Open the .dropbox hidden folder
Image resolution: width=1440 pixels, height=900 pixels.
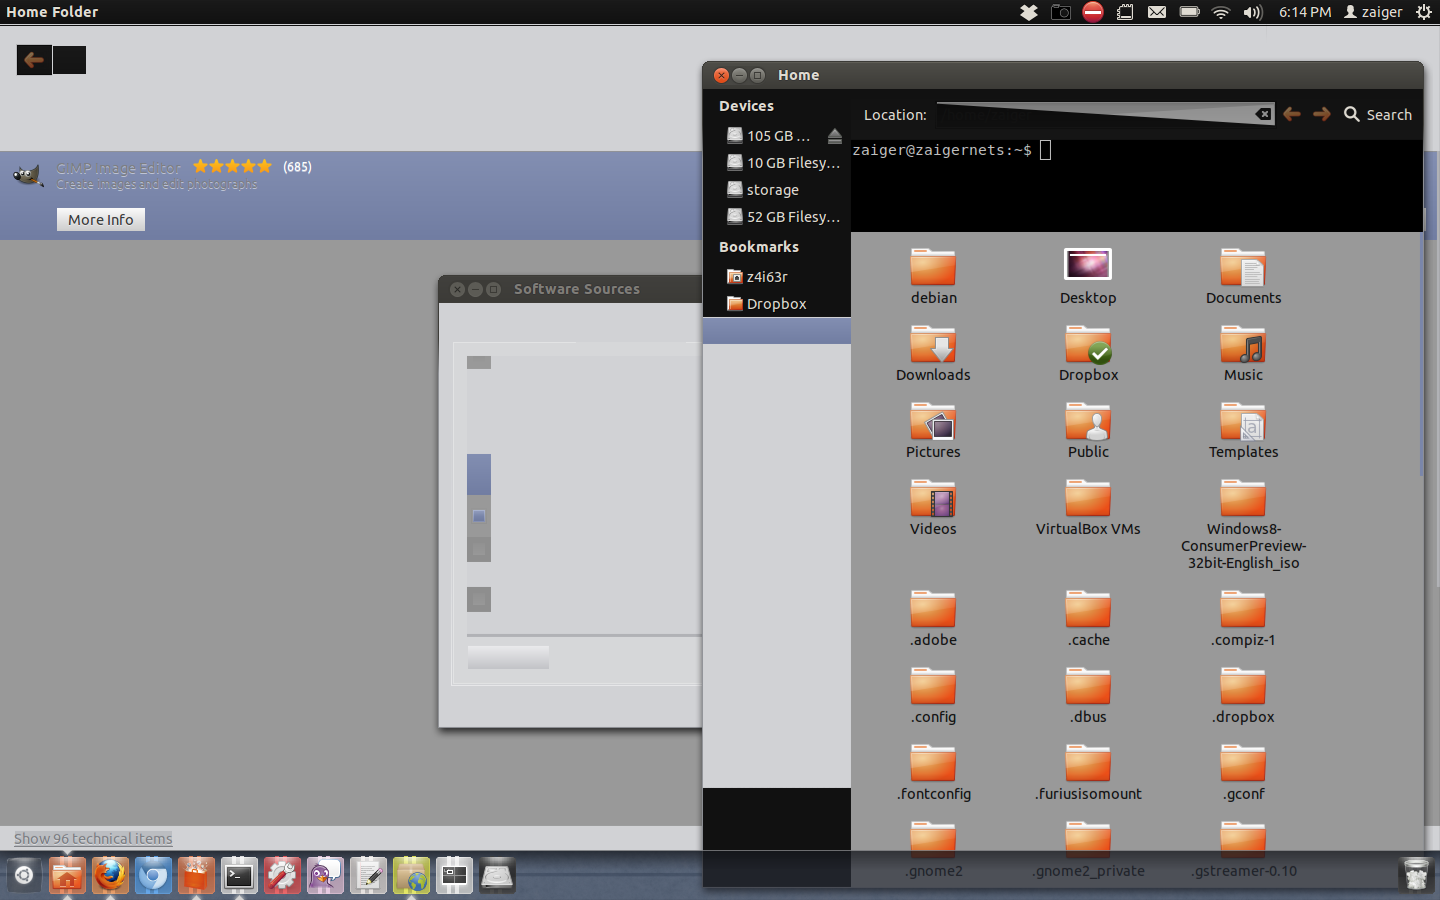[x=1243, y=696]
